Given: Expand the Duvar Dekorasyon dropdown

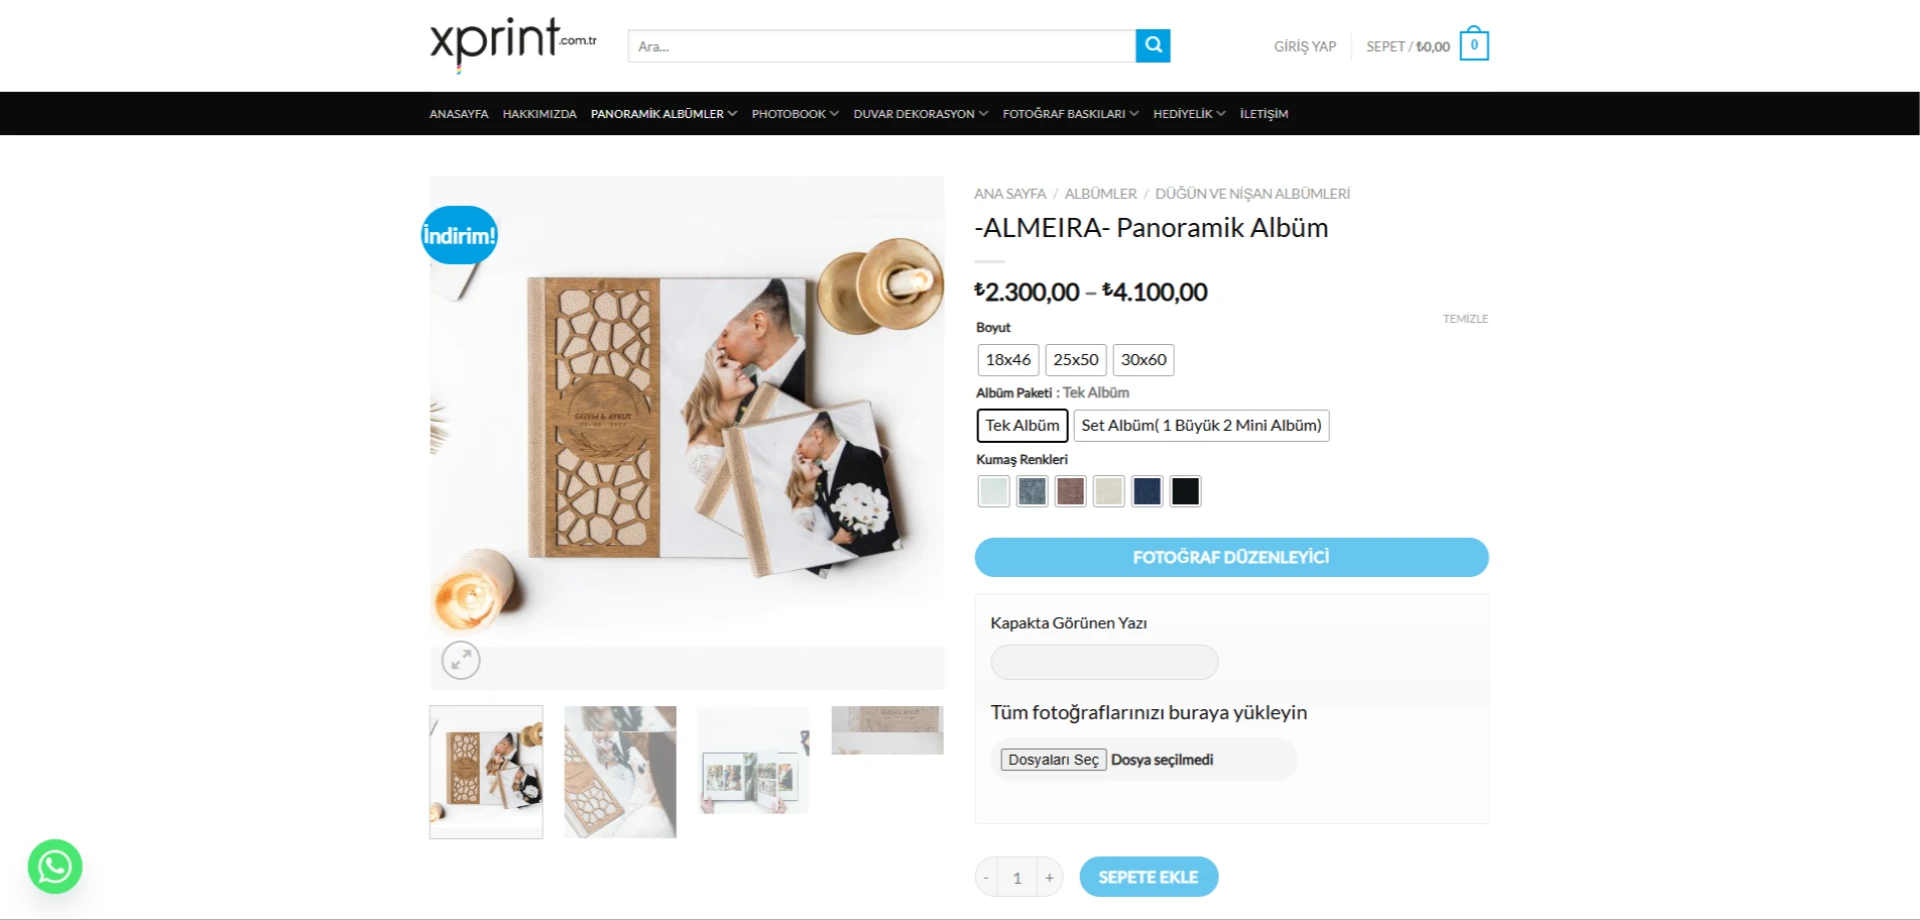Looking at the screenshot, I should 920,114.
